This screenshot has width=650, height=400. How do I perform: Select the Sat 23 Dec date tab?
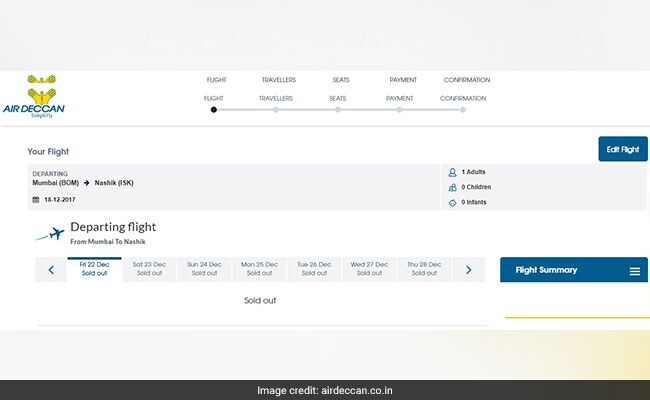point(149,269)
